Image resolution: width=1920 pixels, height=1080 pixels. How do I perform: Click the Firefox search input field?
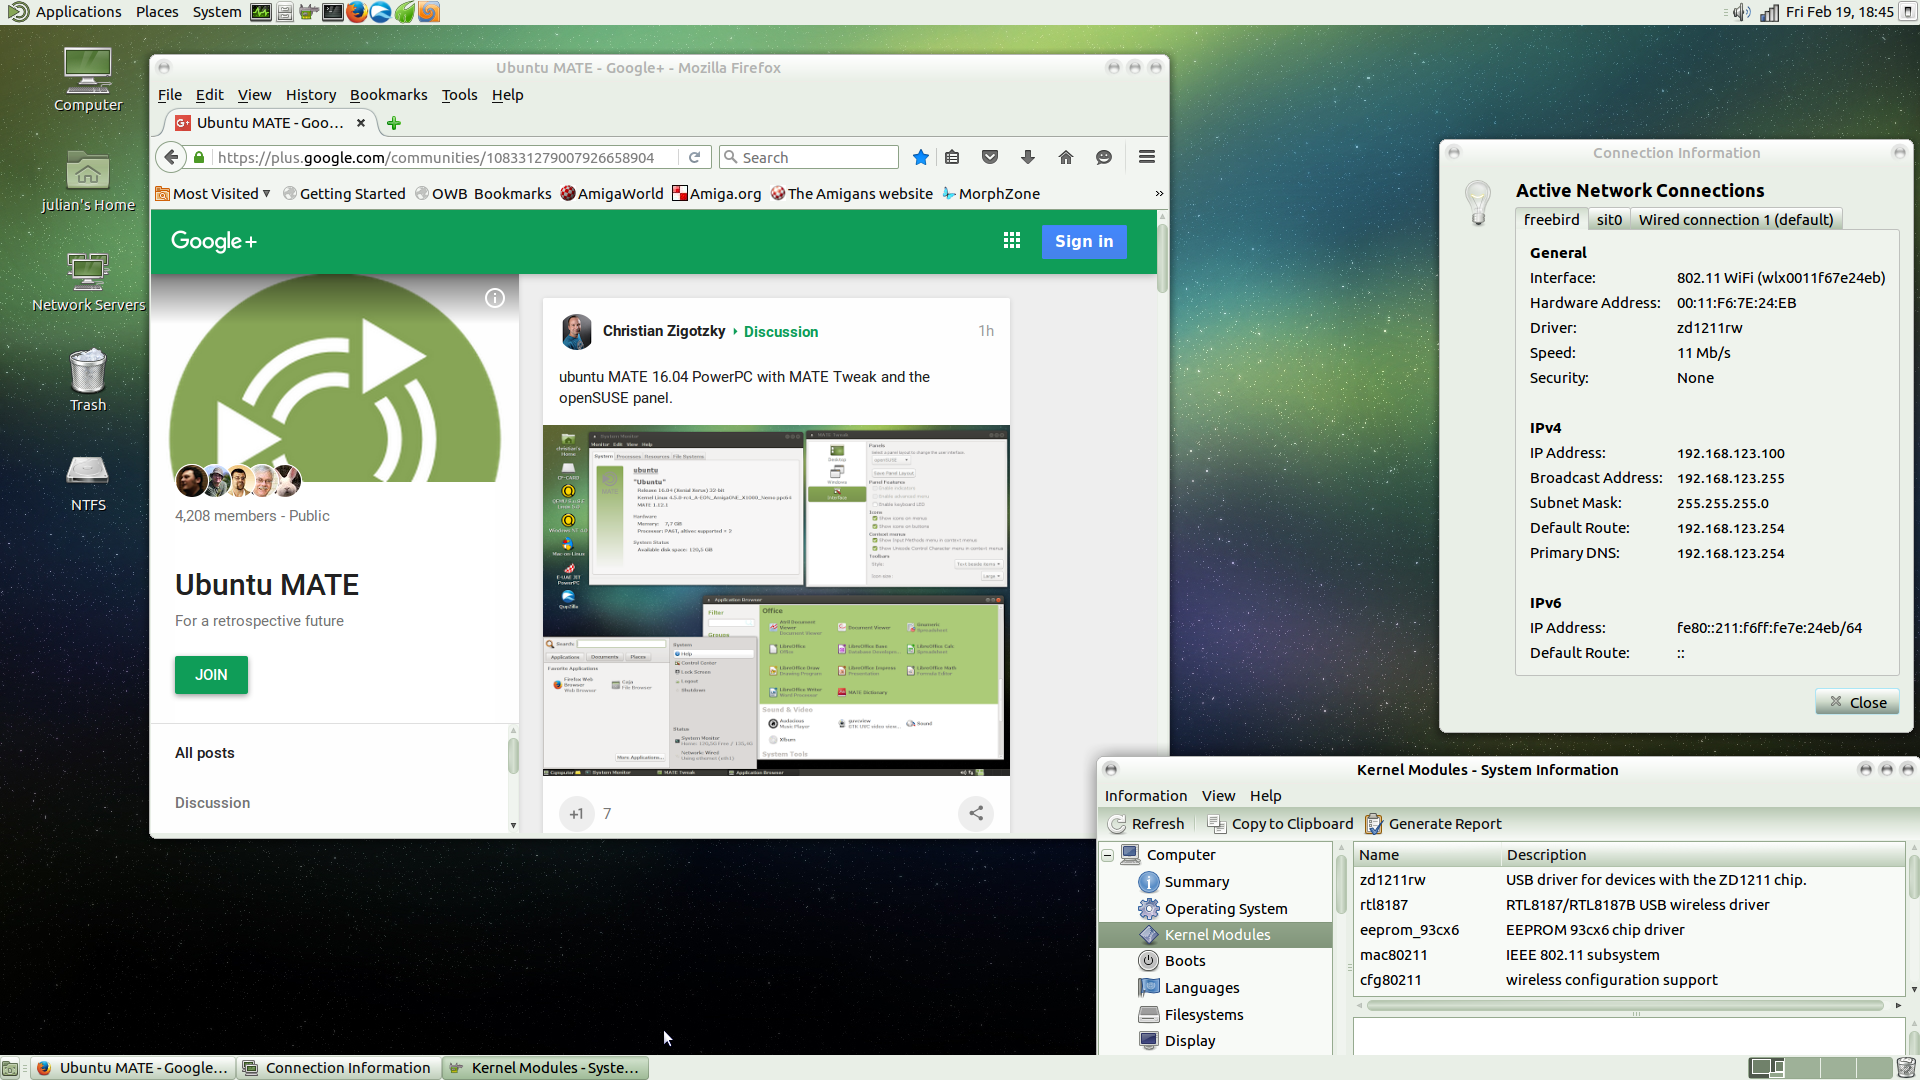[817, 158]
